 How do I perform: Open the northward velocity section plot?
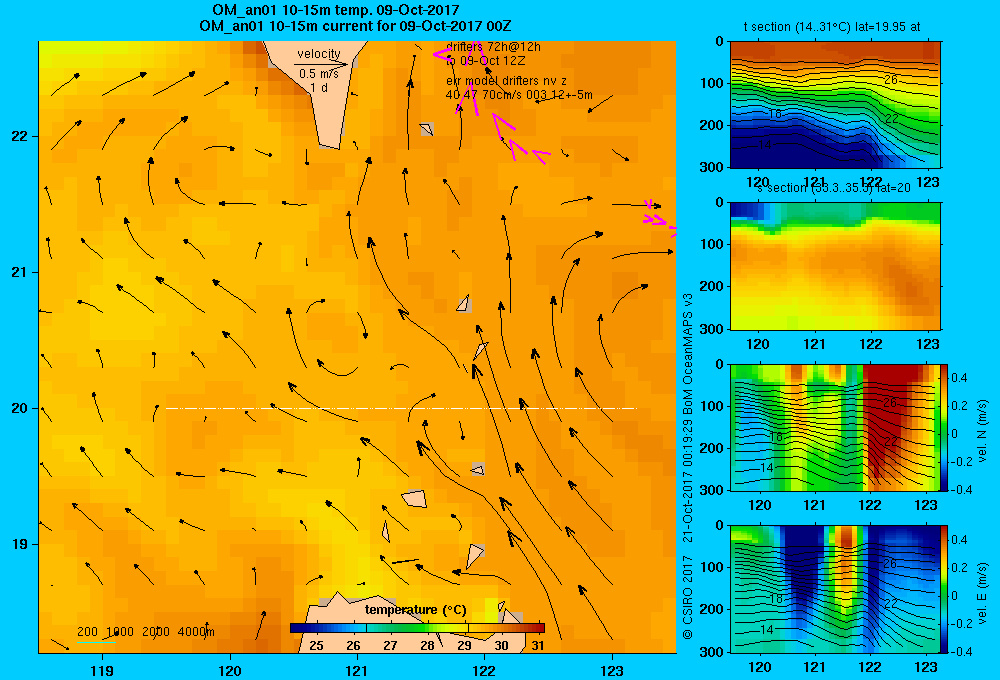(835, 427)
